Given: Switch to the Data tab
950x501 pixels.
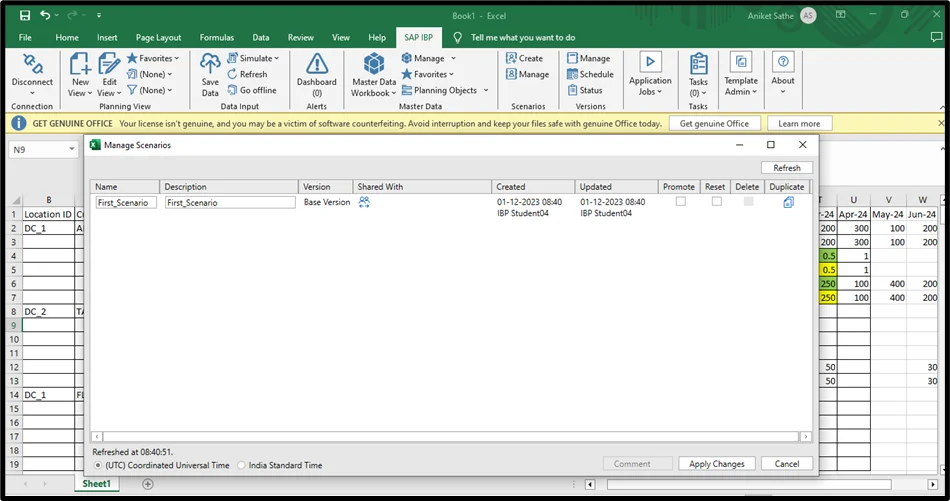Looking at the screenshot, I should 261,38.
